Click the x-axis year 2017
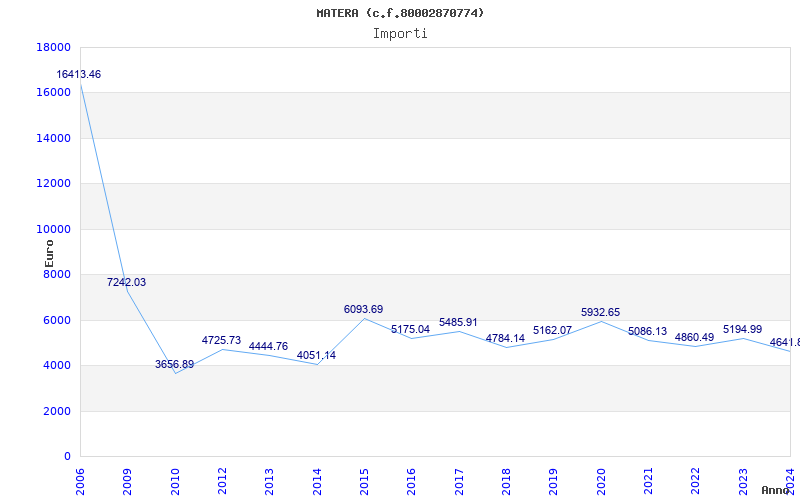 (x=459, y=482)
